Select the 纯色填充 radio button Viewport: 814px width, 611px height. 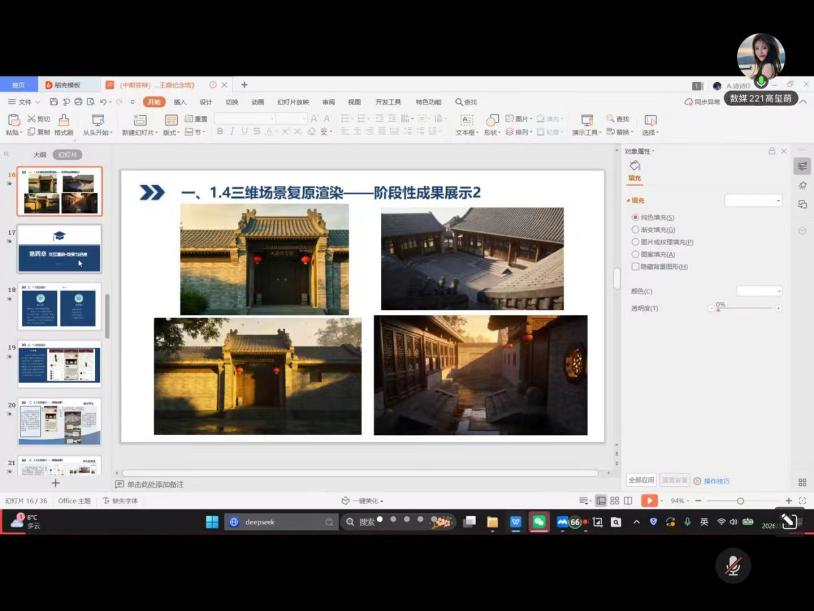click(635, 217)
